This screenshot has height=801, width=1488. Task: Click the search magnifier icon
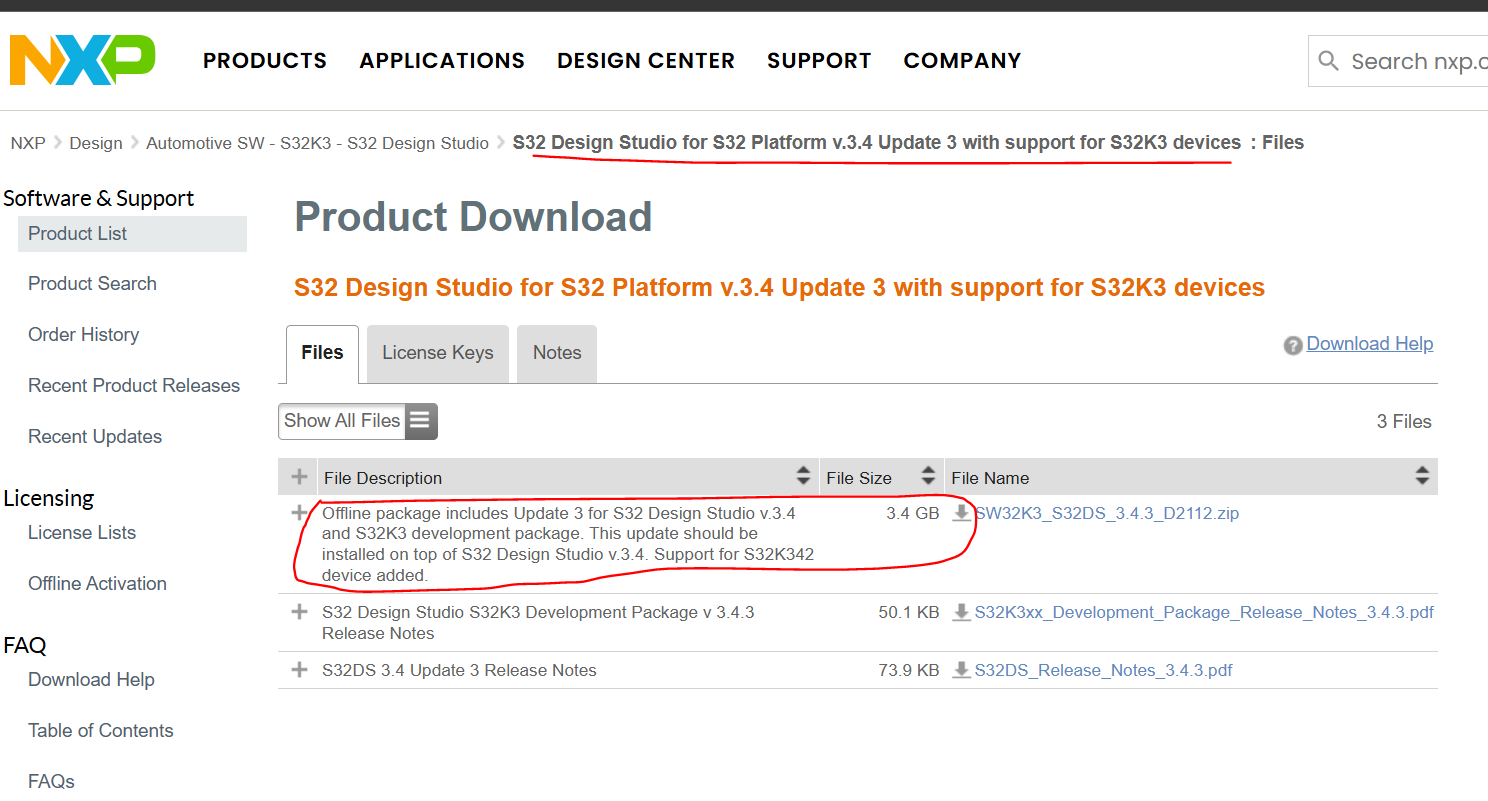pyautogui.click(x=1329, y=61)
